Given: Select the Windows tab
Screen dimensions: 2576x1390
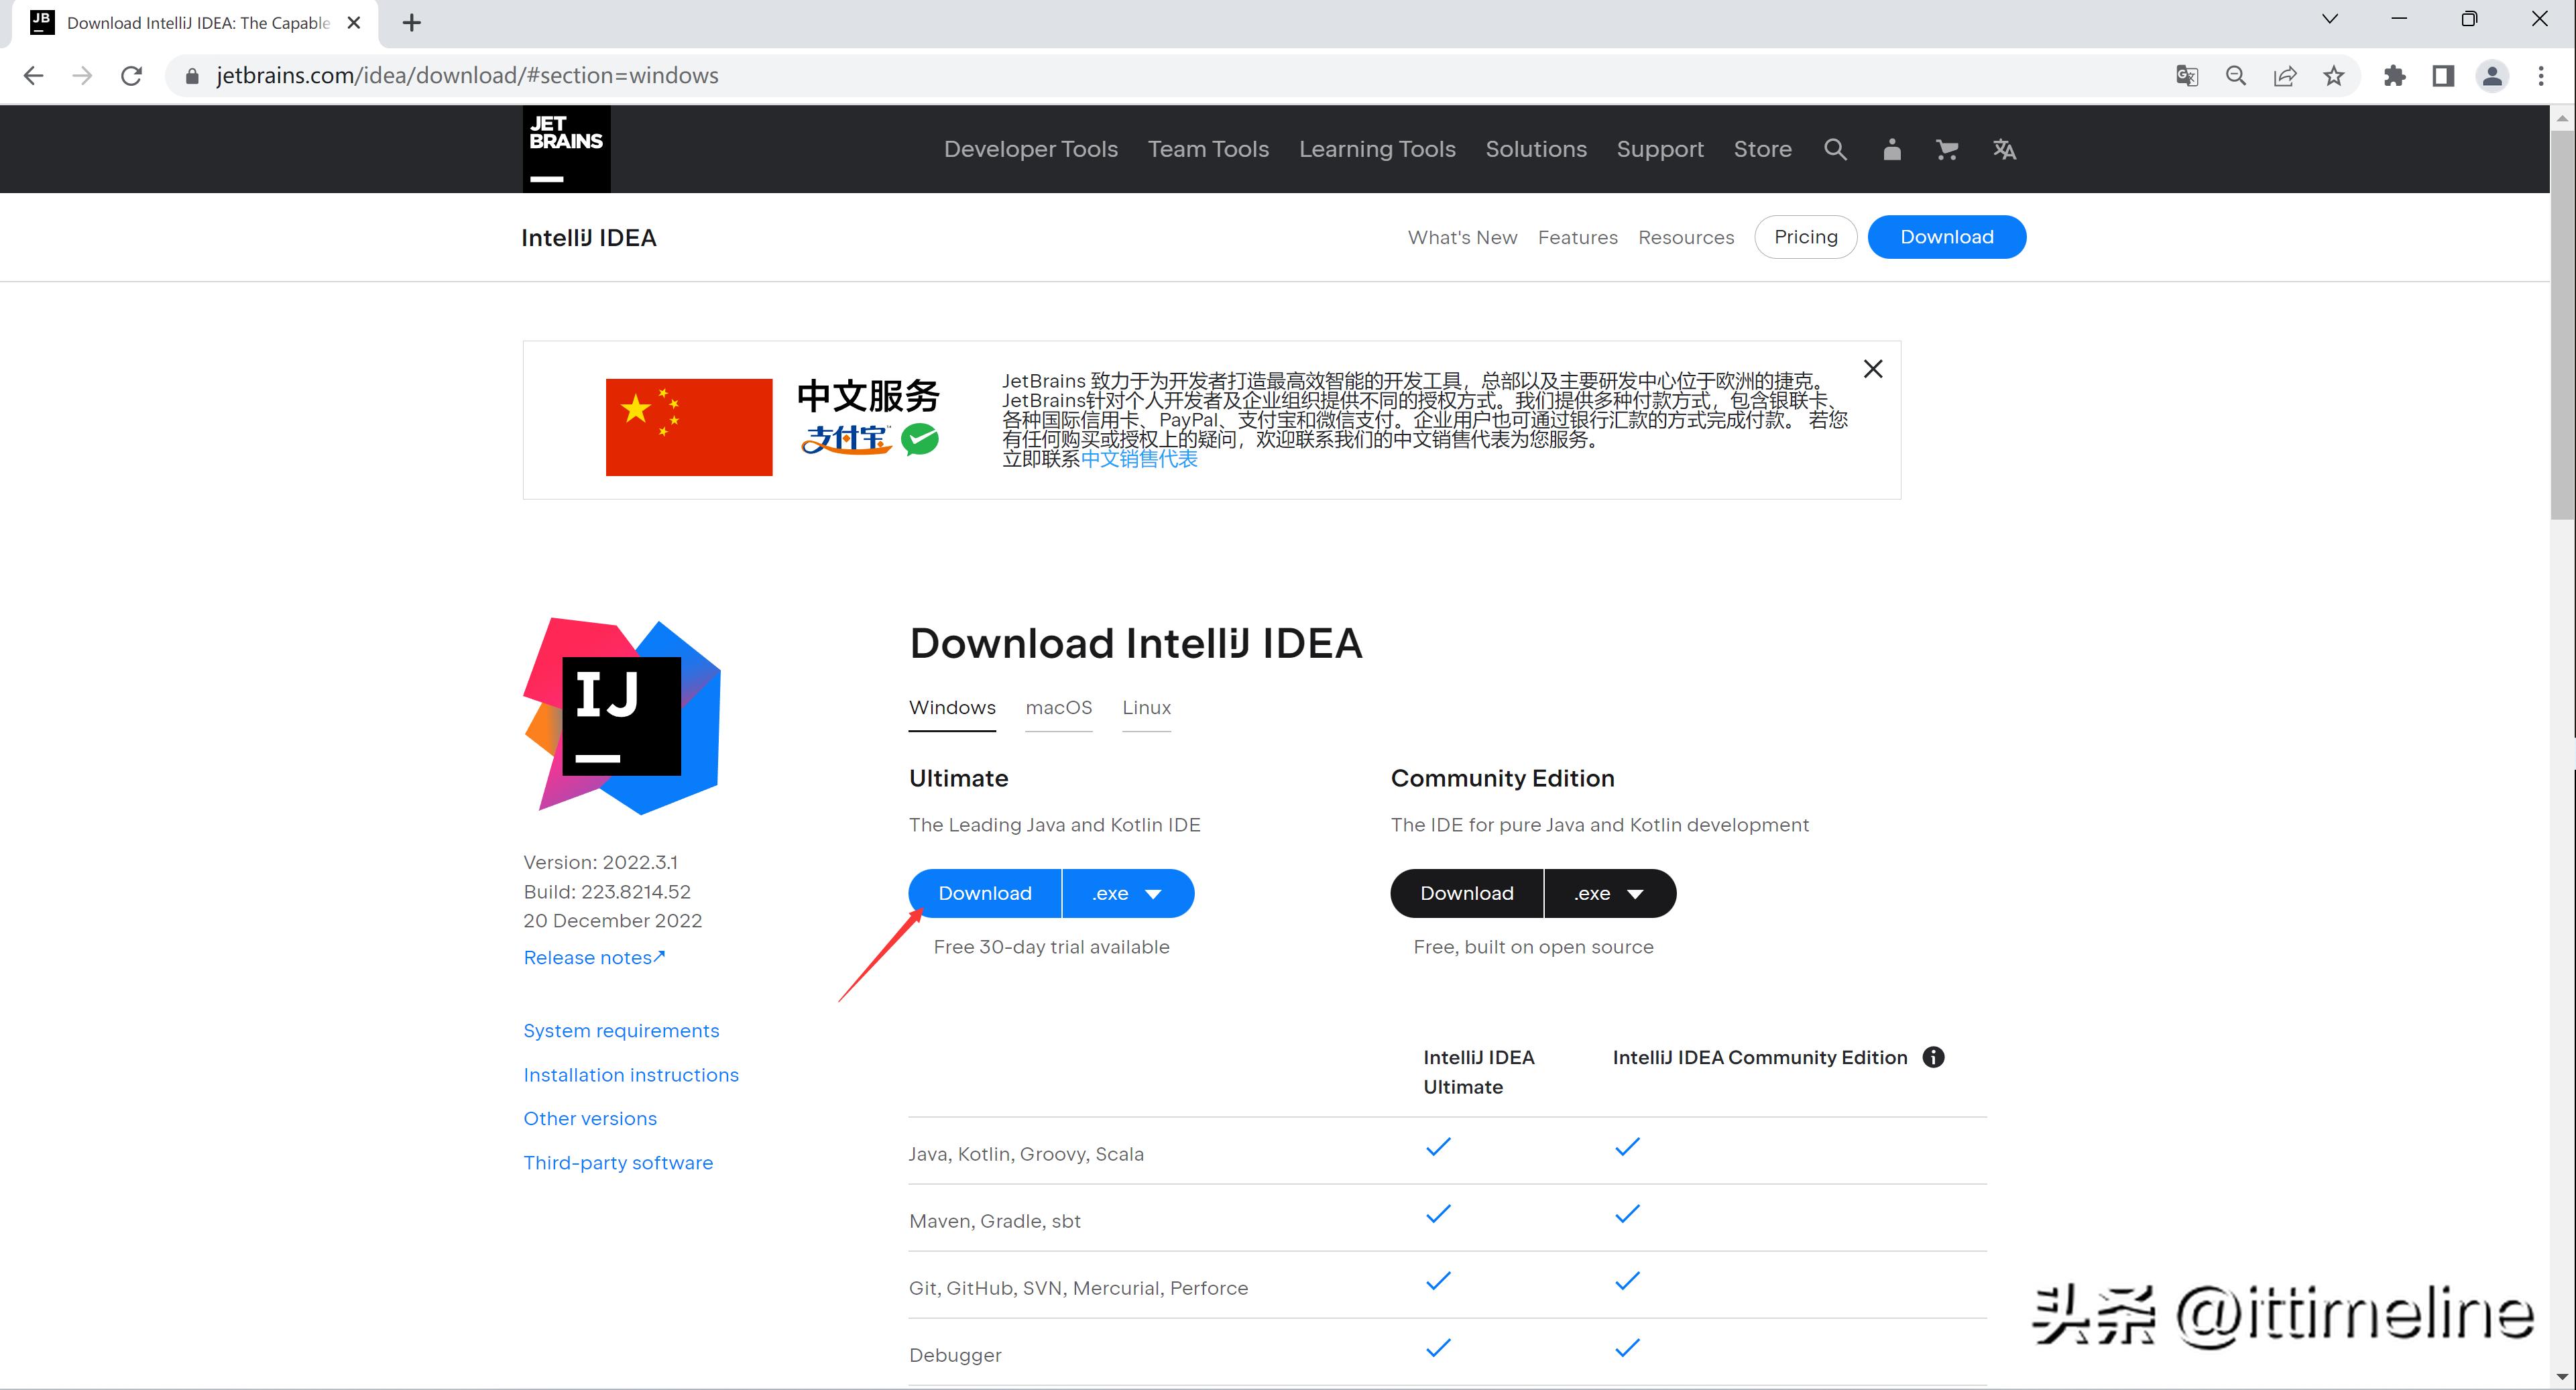Looking at the screenshot, I should click(x=952, y=708).
